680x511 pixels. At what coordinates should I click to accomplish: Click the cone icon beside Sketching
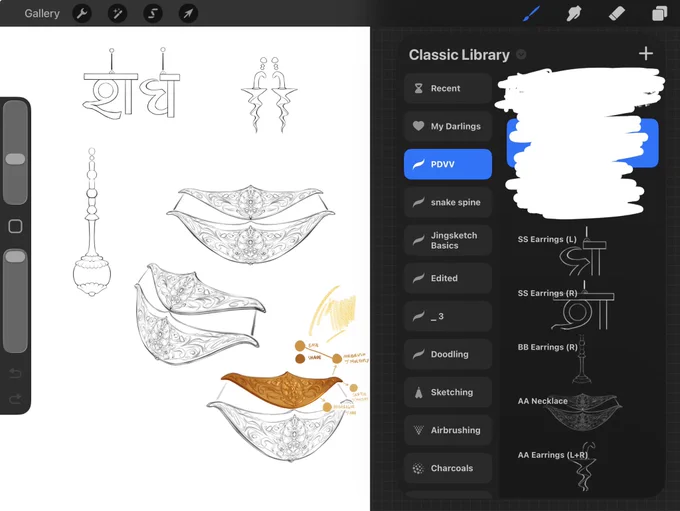(418, 393)
